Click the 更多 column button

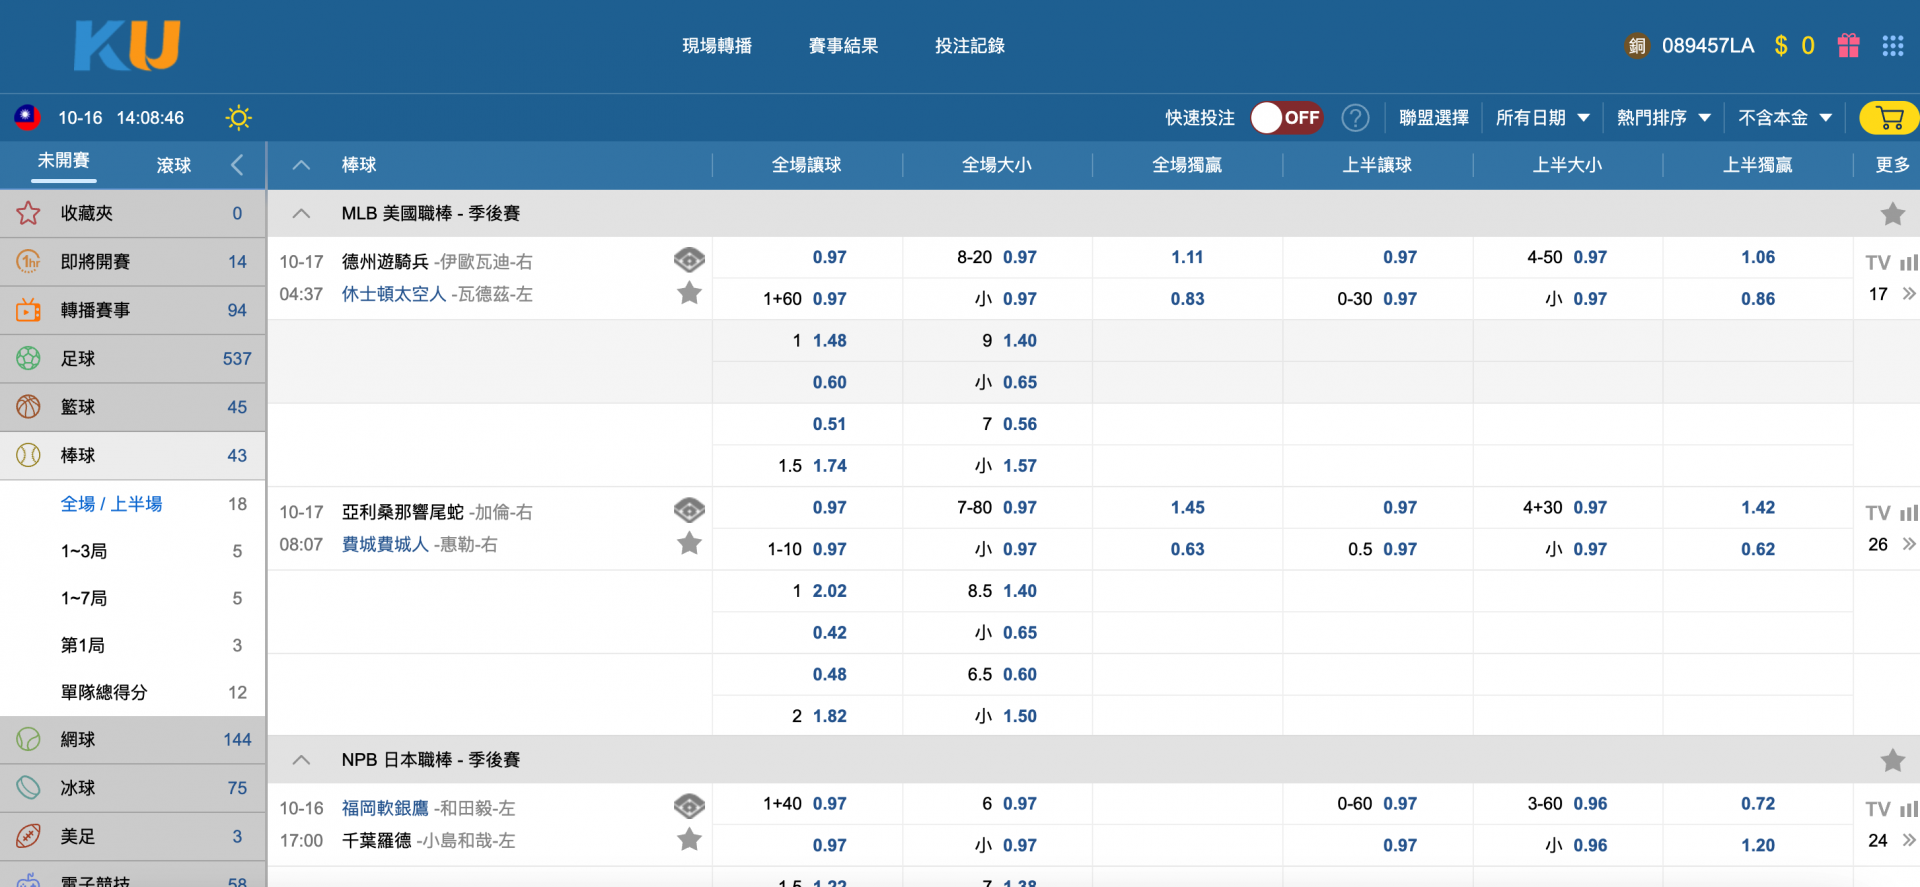[1892, 165]
